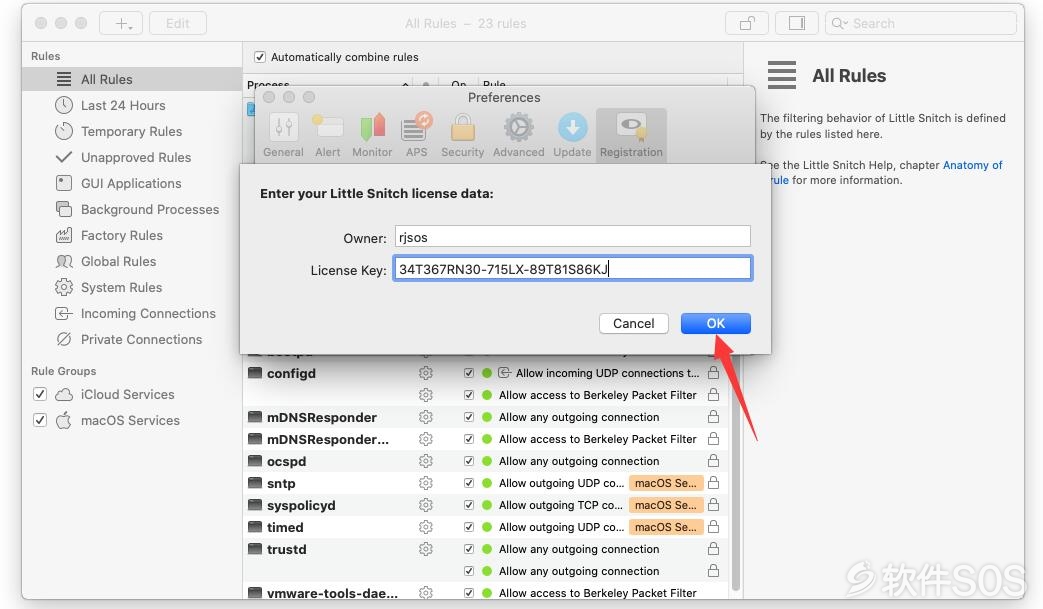
Task: Click the mDNSResponder gear icon
Action: click(x=426, y=417)
